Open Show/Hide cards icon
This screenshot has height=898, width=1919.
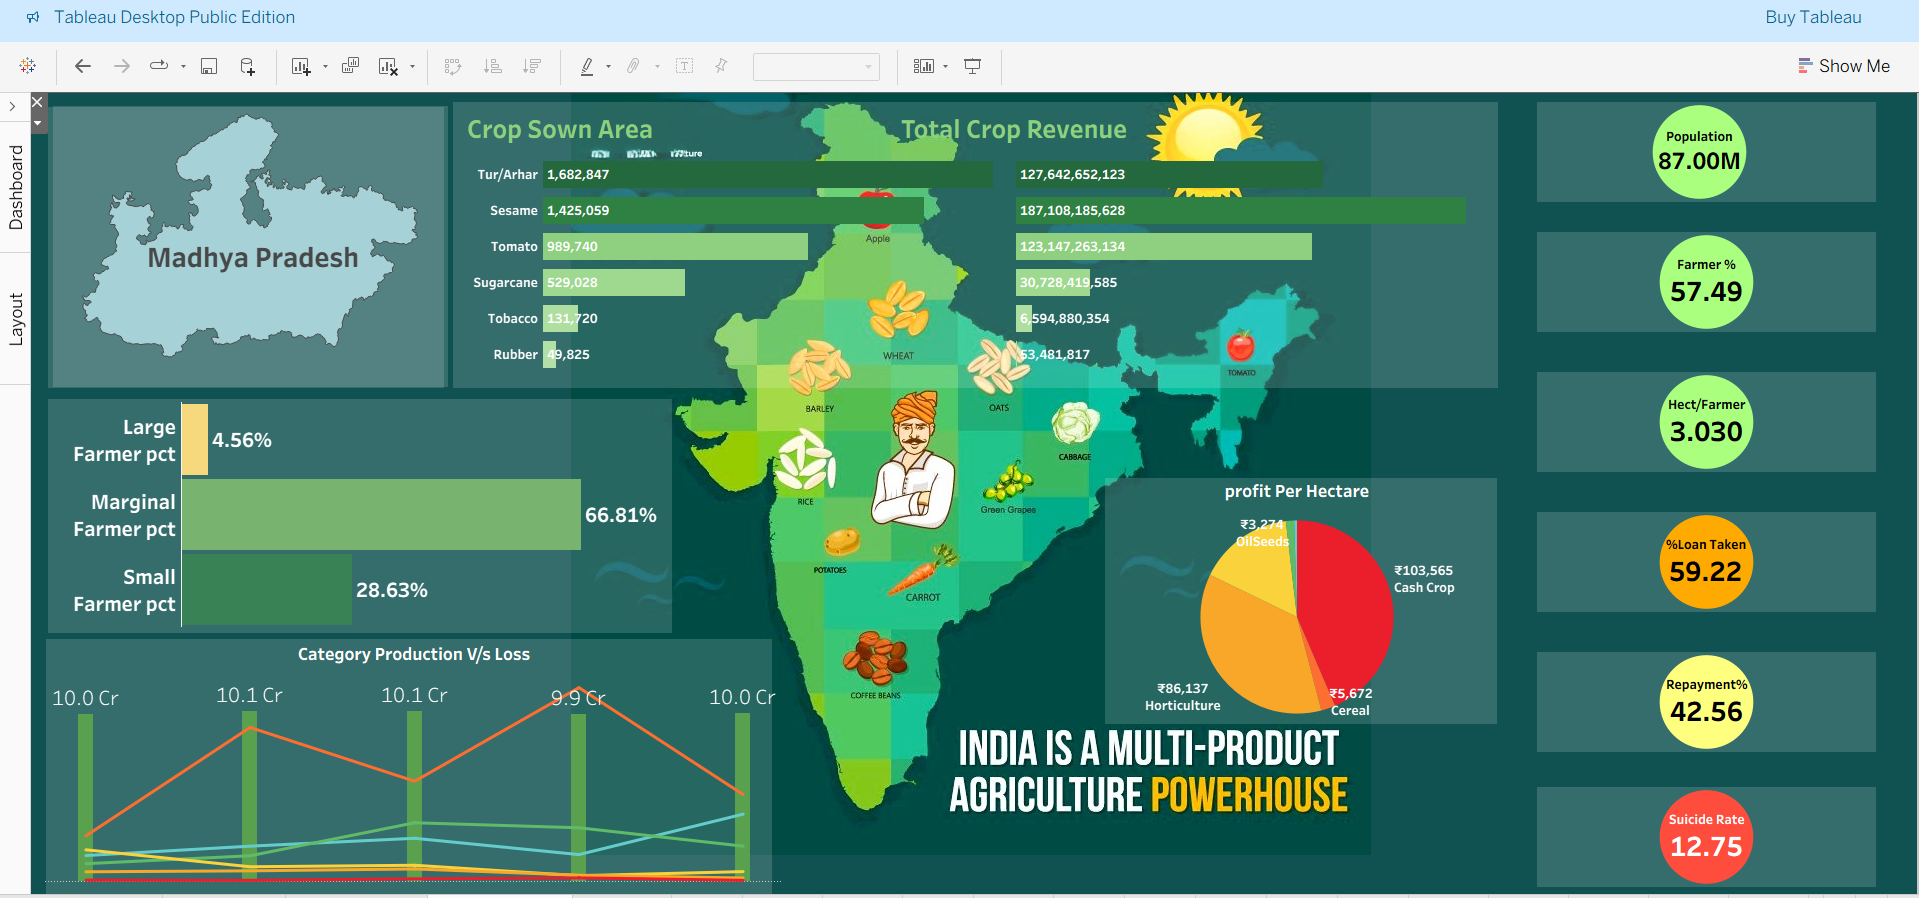click(924, 66)
